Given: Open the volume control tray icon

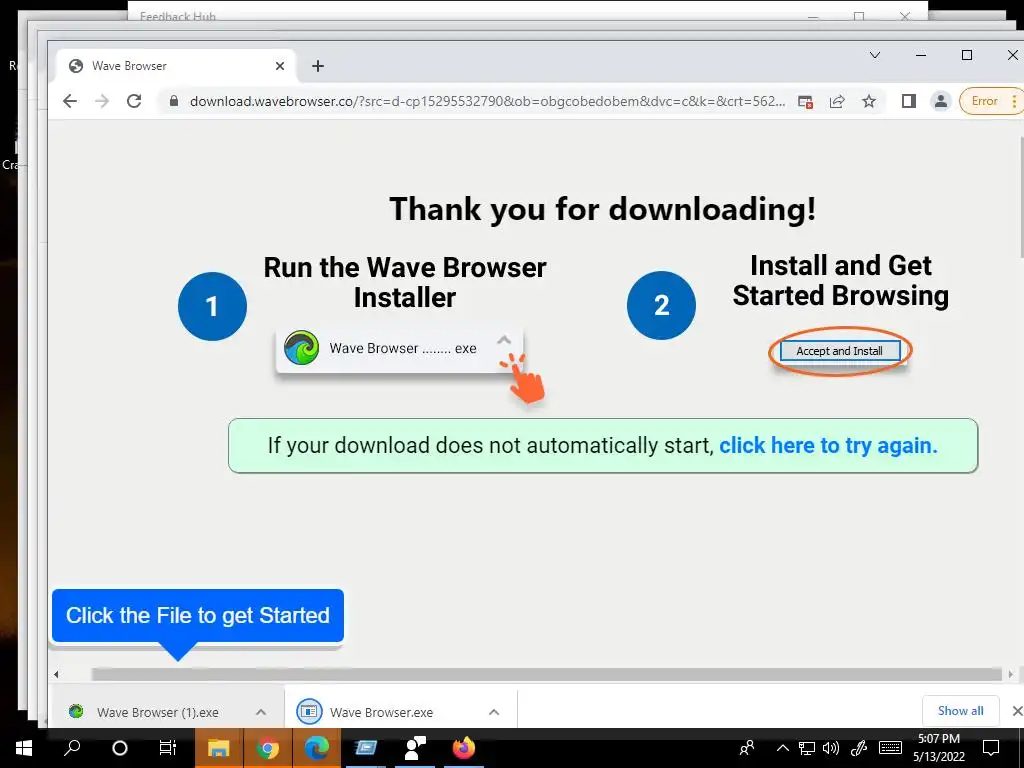Looking at the screenshot, I should click(x=831, y=748).
